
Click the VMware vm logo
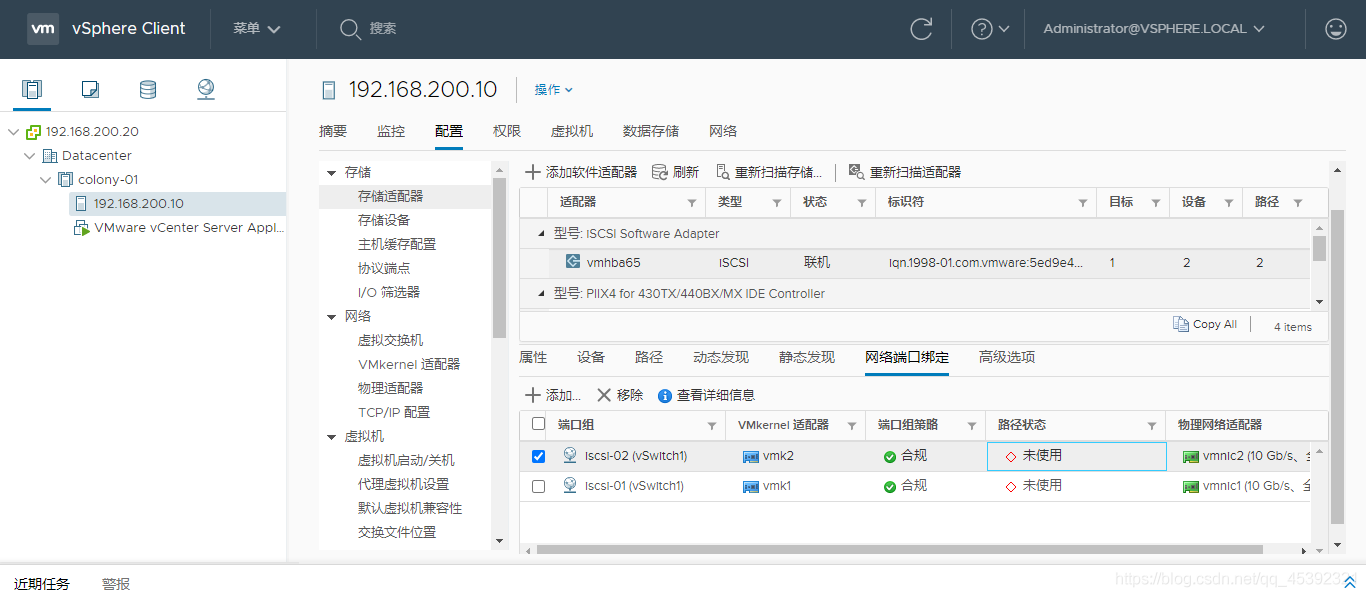42,28
